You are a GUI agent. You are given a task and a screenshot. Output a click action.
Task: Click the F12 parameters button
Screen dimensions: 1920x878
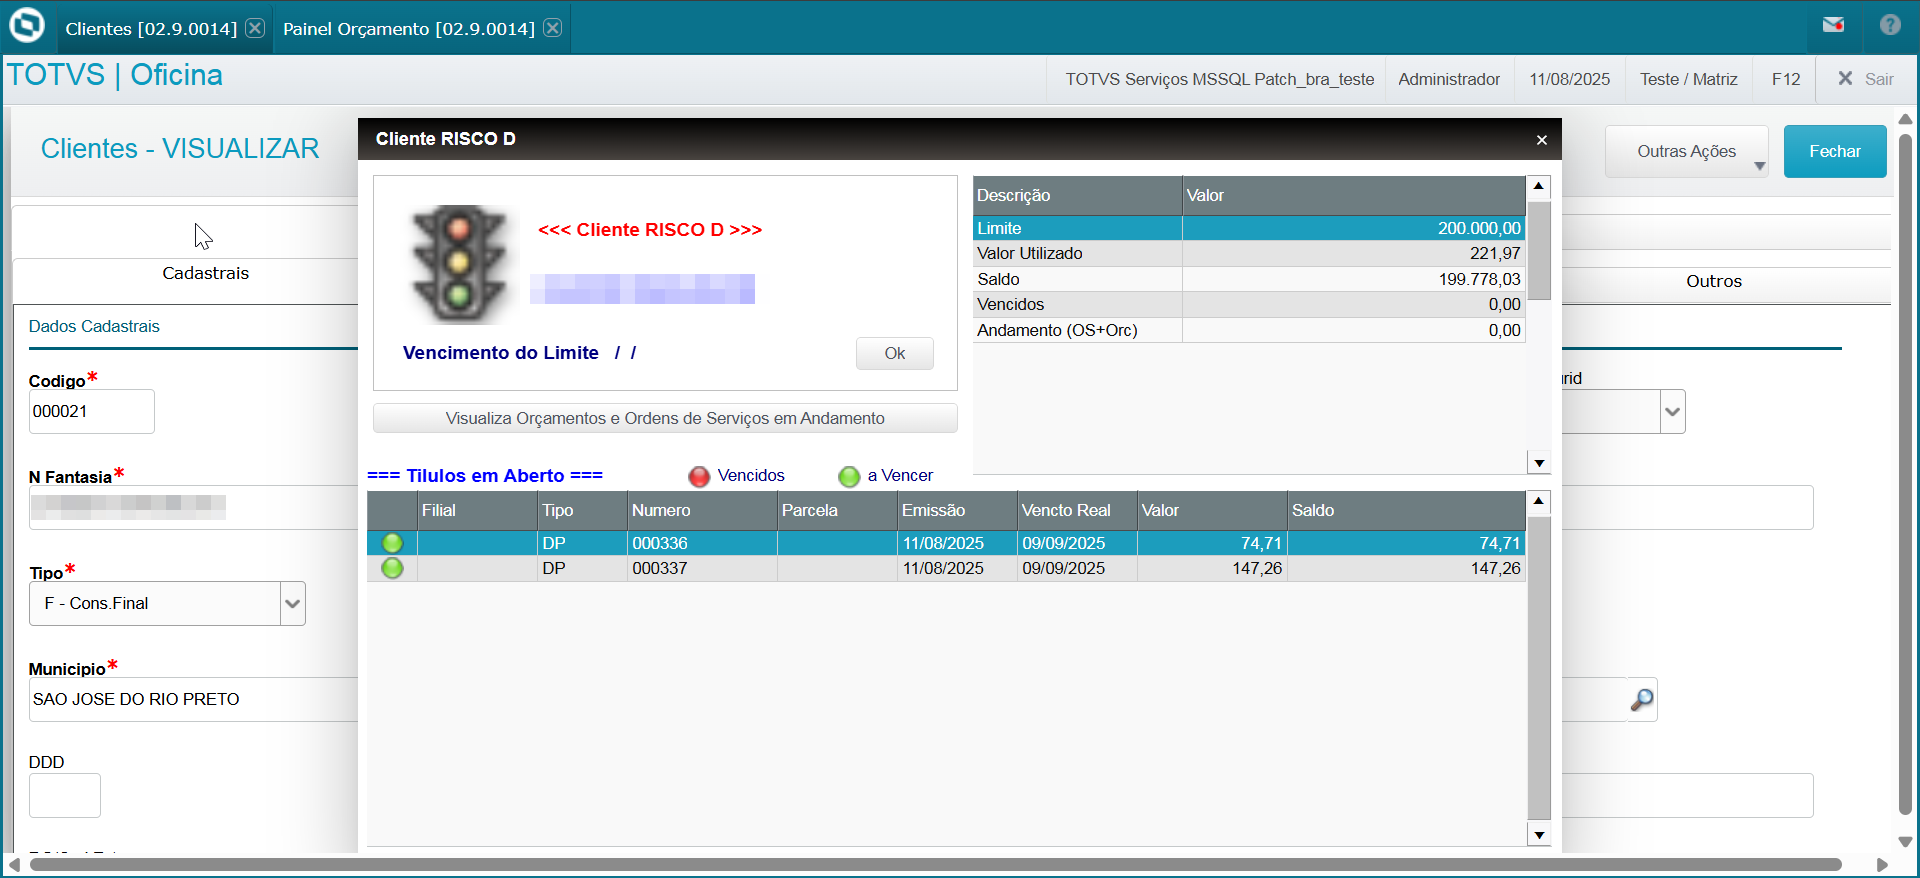1785,79
